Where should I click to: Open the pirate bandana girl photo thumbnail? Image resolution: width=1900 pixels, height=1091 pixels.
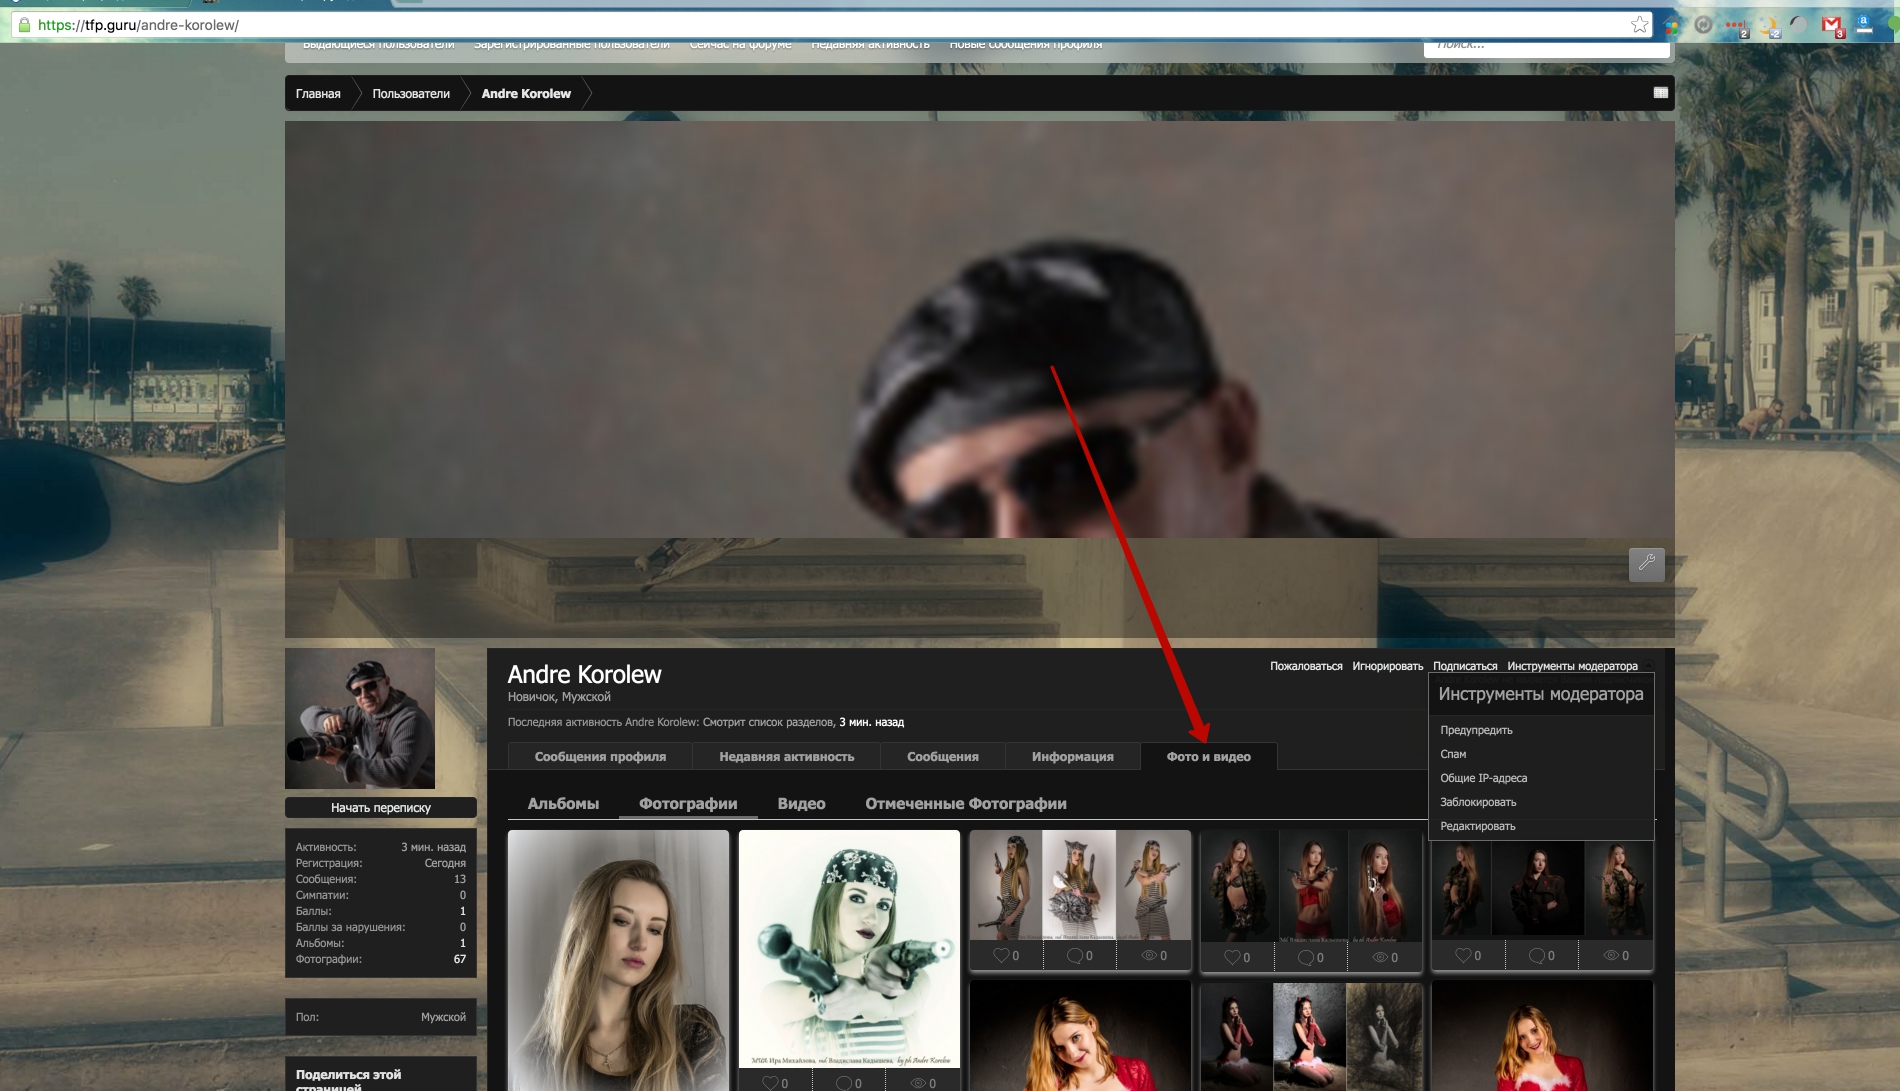pyautogui.click(x=849, y=948)
